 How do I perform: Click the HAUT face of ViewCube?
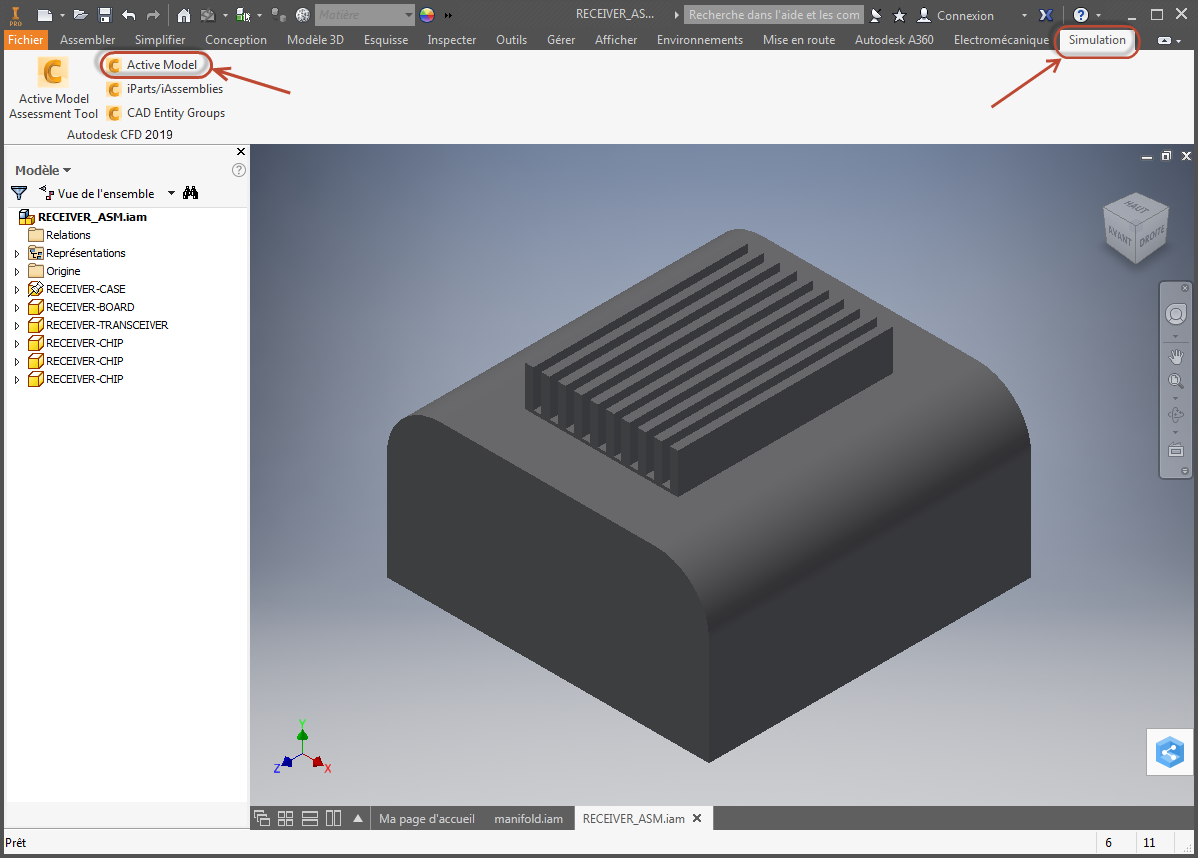tap(1136, 207)
